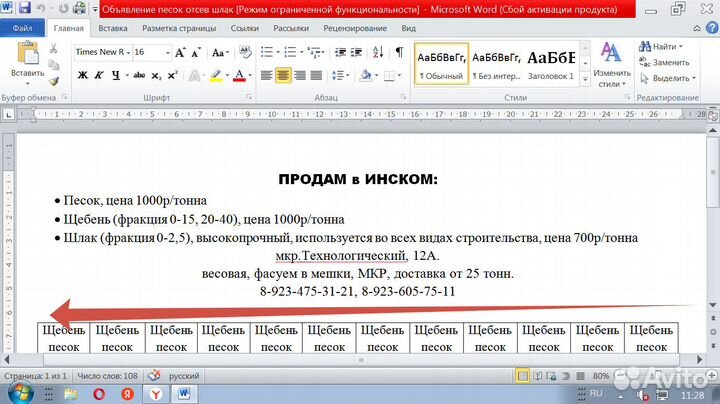The width and height of the screenshot is (720, 404).
Task: Switch to the Рецензирование tab
Action: [x=354, y=28]
